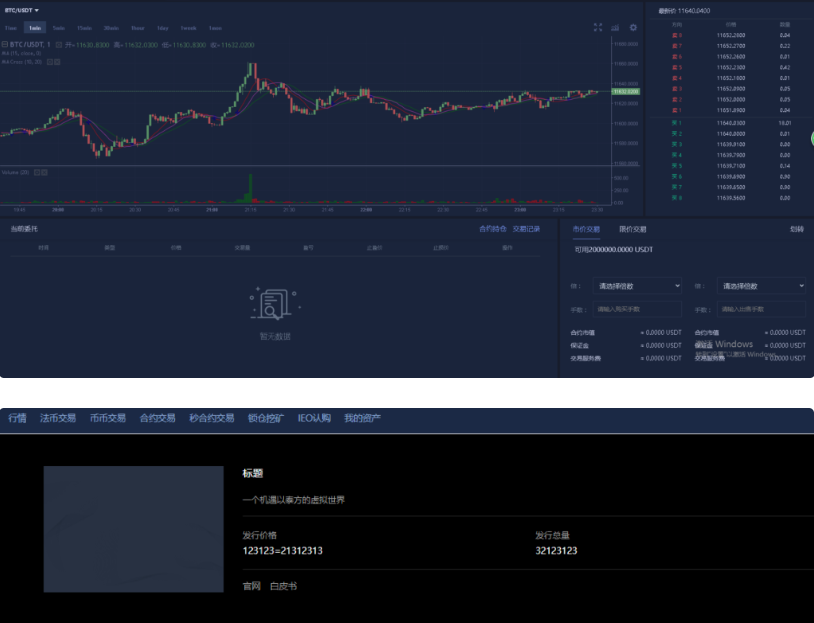Click the IEO project cover thumbnail
The image size is (814, 623).
click(133, 529)
